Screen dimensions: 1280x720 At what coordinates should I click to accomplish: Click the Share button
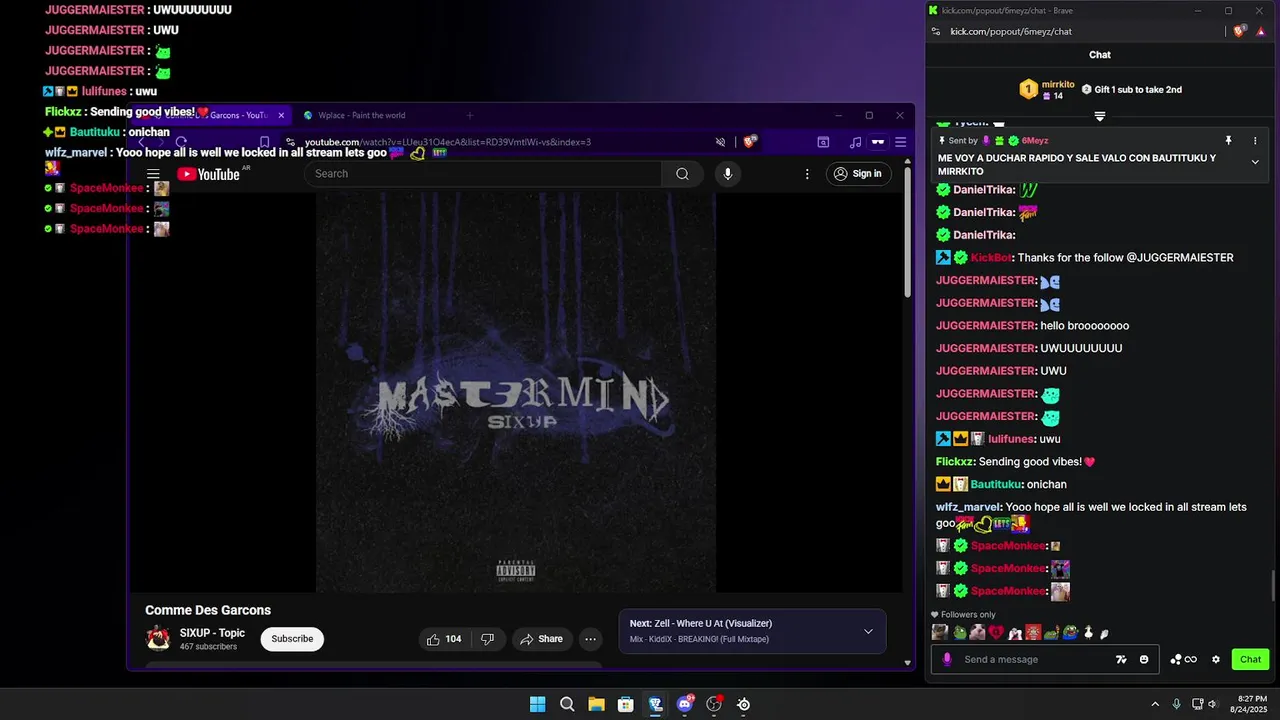(x=541, y=639)
